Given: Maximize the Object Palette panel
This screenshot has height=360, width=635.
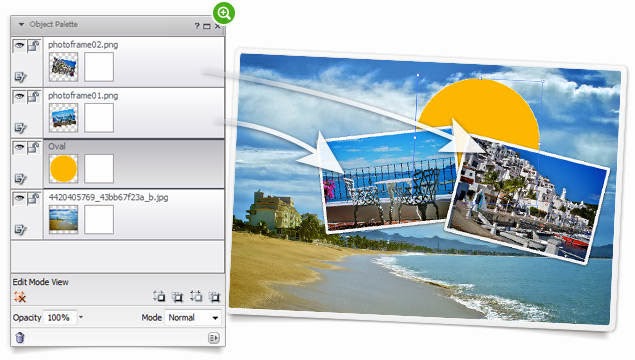Looking at the screenshot, I should (207, 26).
